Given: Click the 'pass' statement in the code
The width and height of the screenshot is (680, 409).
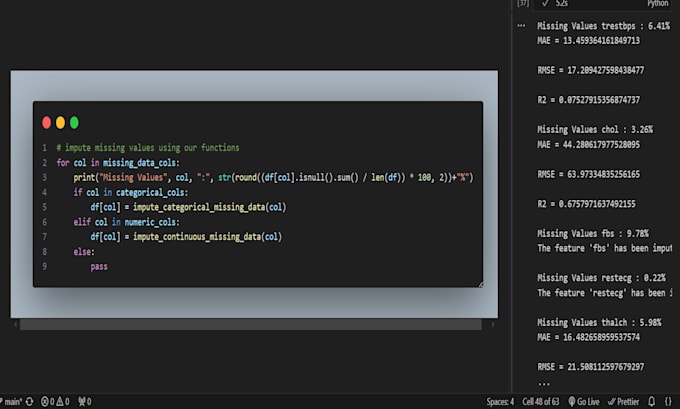Looking at the screenshot, I should (99, 267).
